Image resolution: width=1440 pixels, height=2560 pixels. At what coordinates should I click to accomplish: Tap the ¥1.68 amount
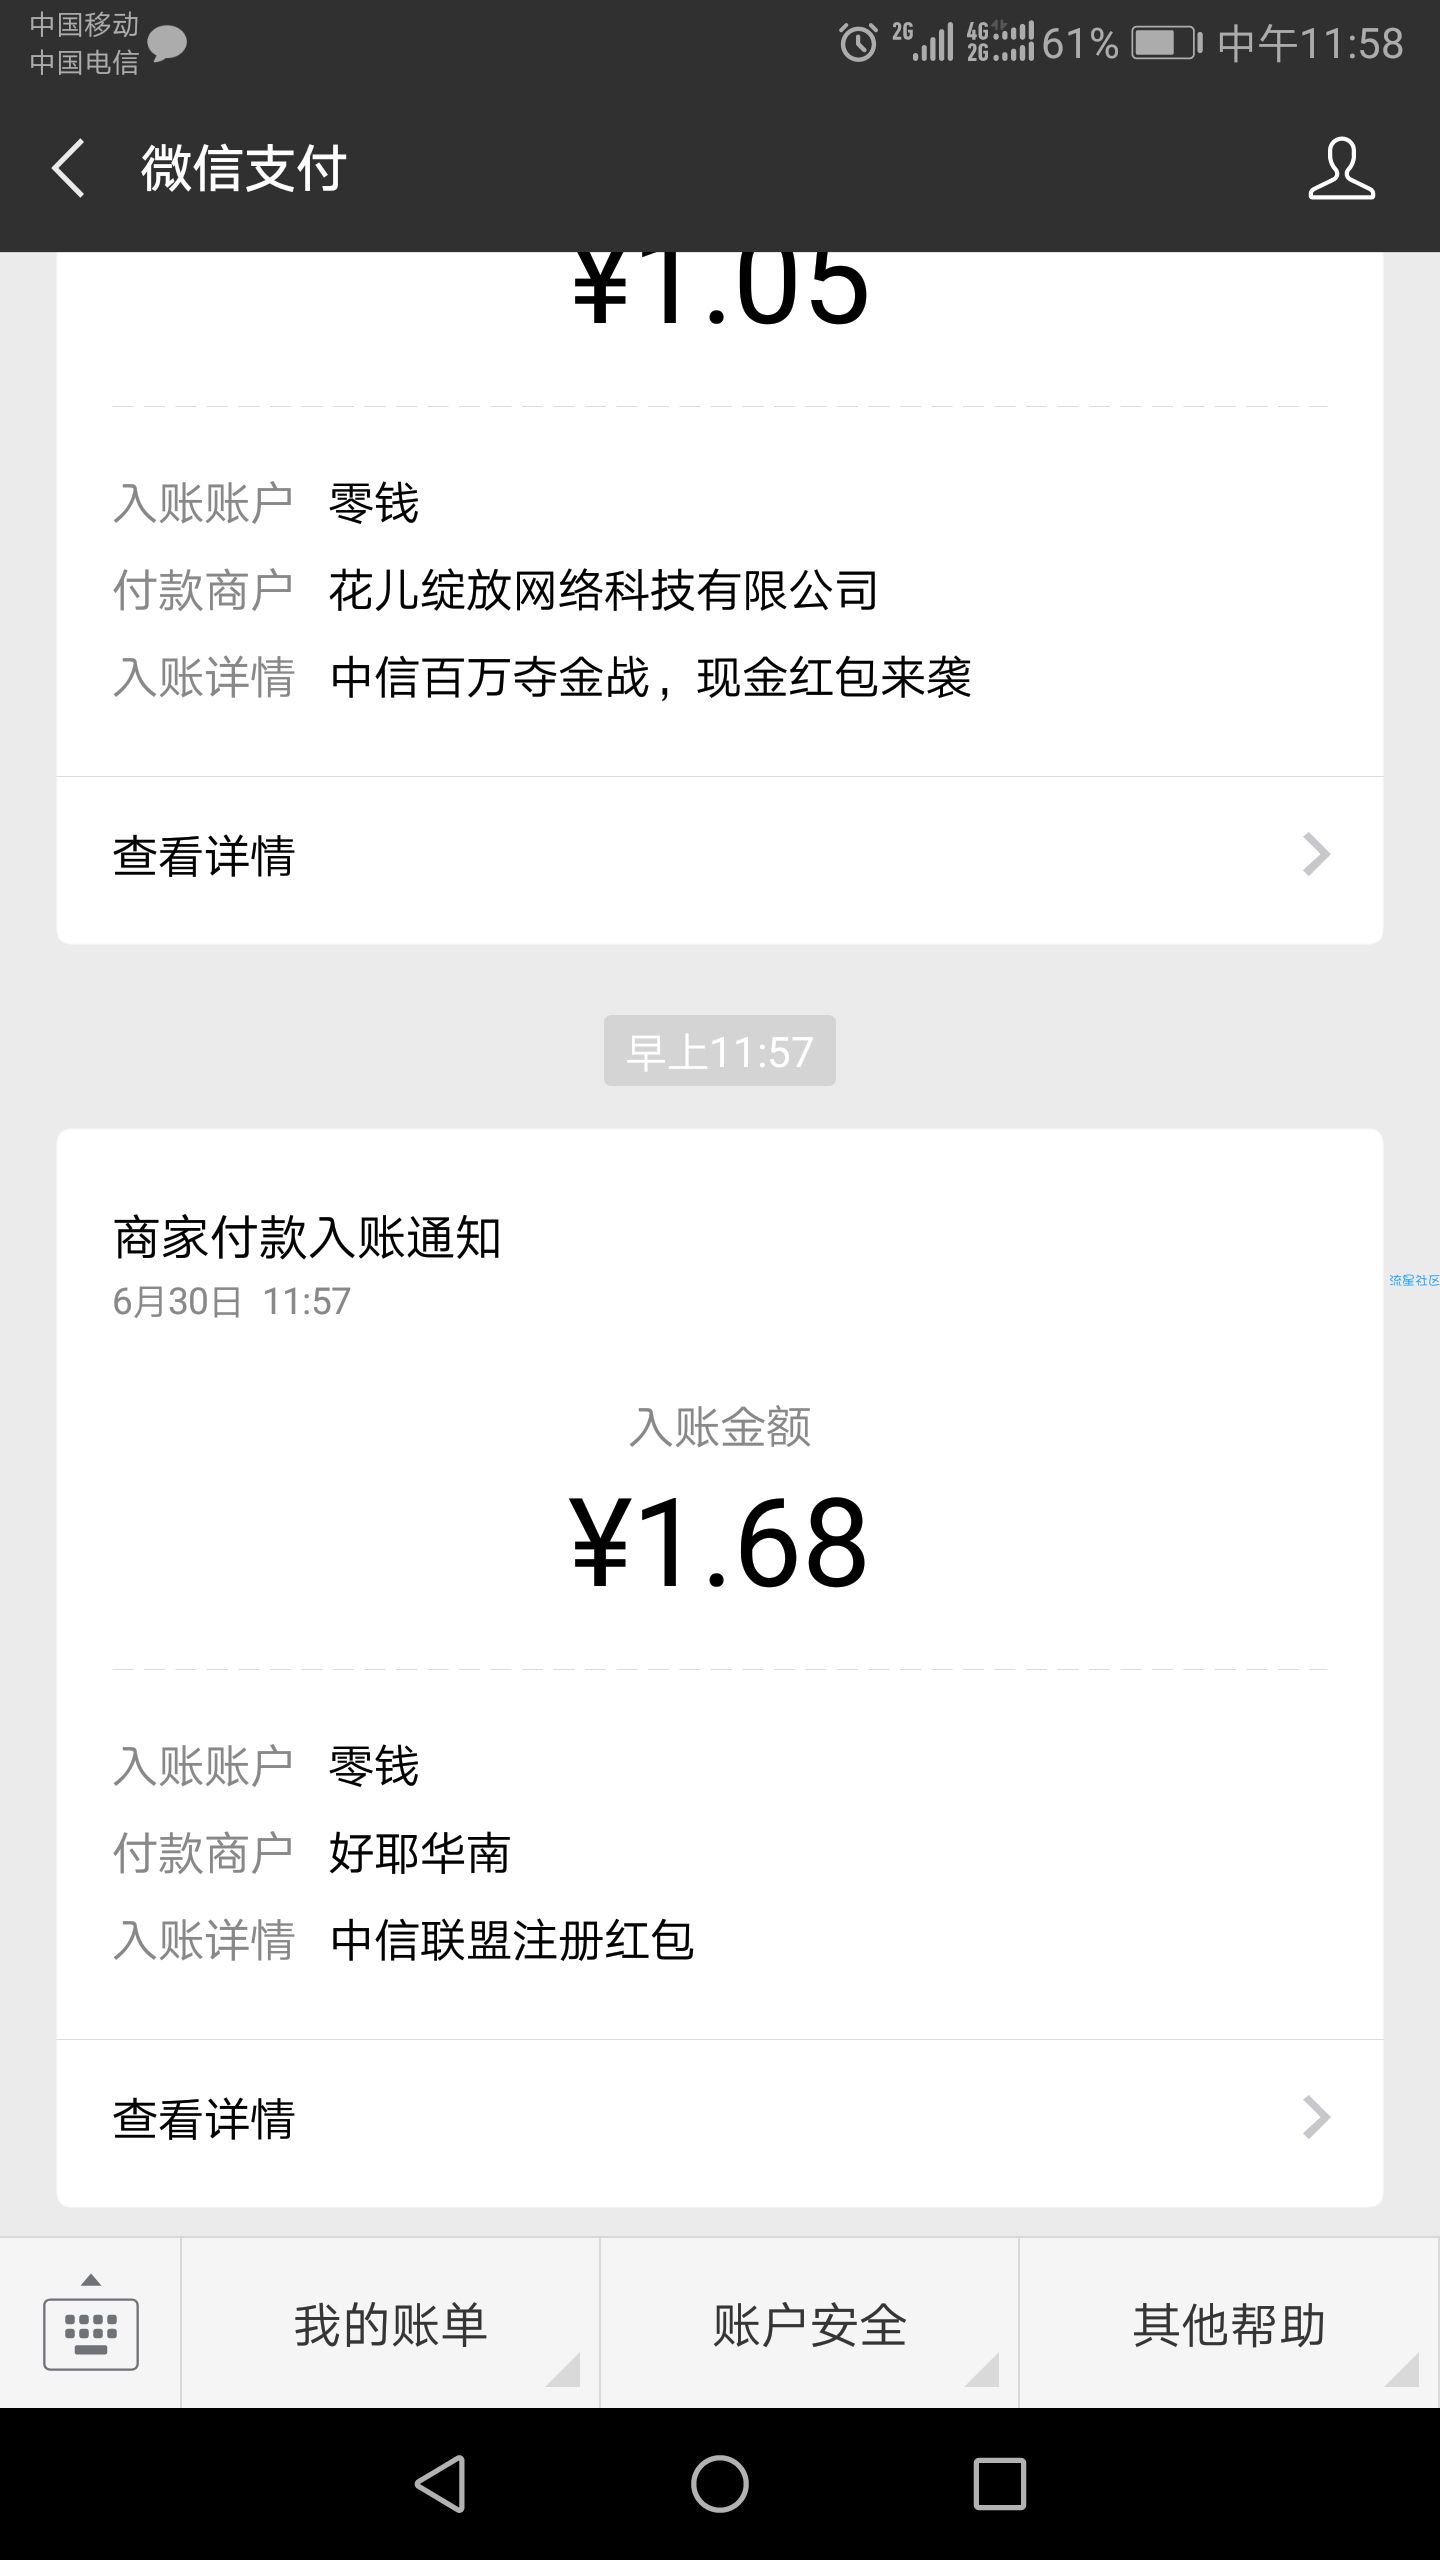[x=719, y=1543]
